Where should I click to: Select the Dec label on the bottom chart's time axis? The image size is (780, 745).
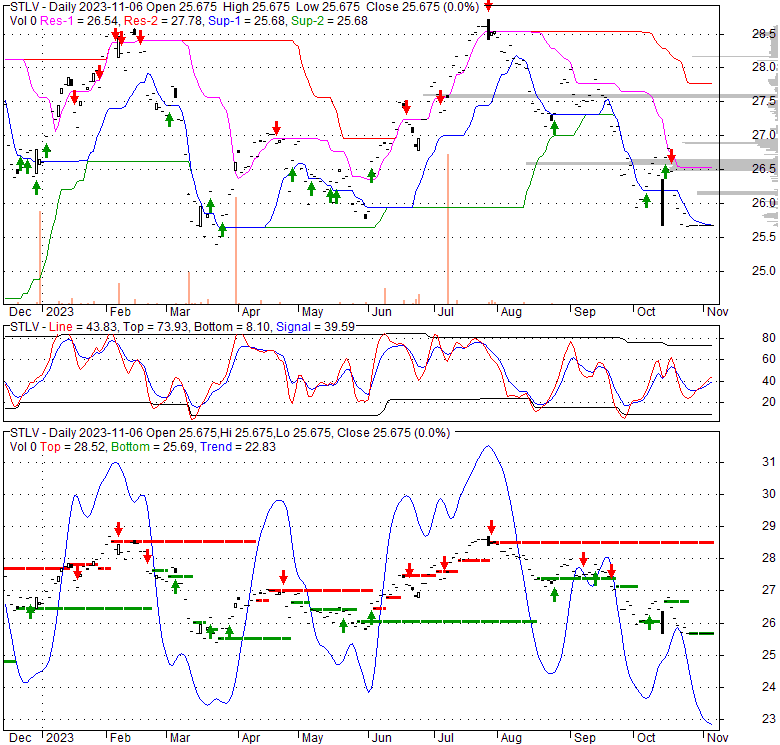(20, 738)
